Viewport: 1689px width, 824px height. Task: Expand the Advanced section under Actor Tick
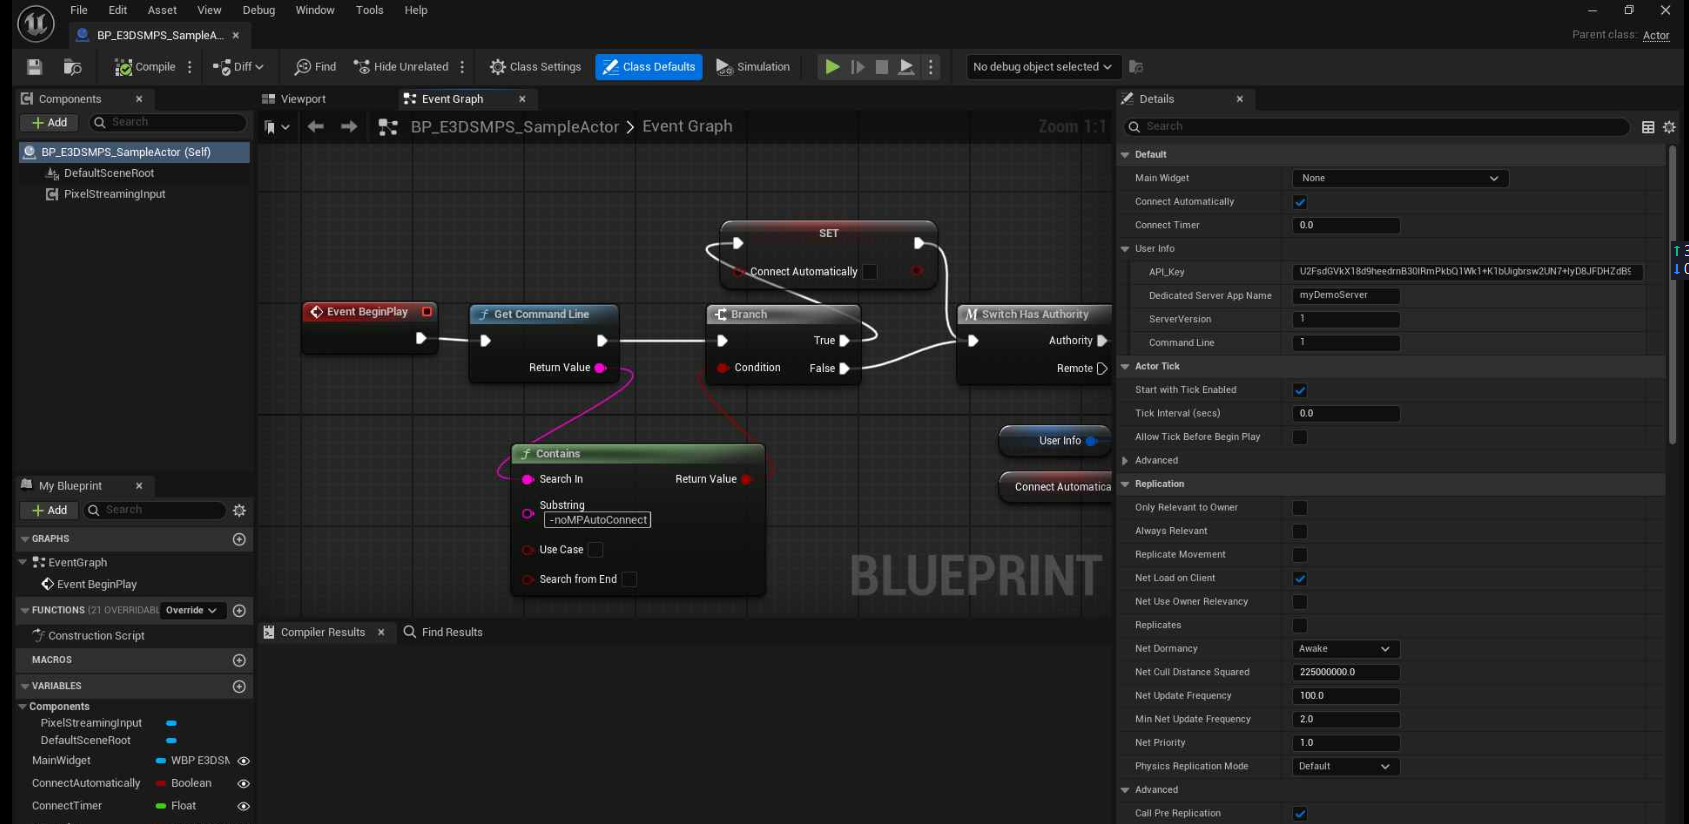click(1126, 461)
